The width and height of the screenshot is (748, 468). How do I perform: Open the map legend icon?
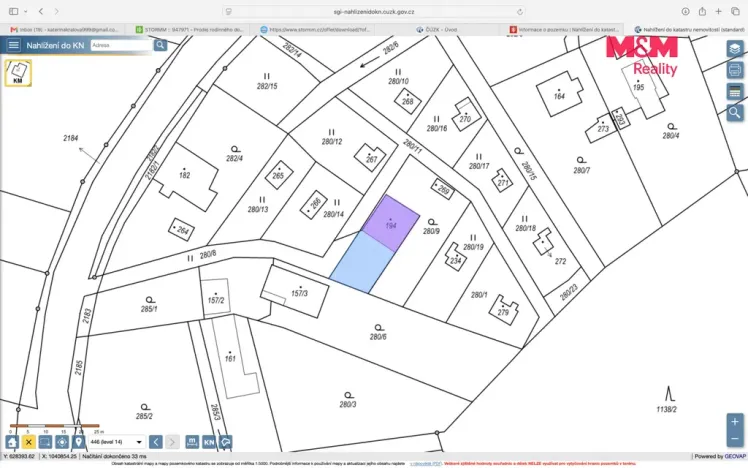[x=735, y=92]
